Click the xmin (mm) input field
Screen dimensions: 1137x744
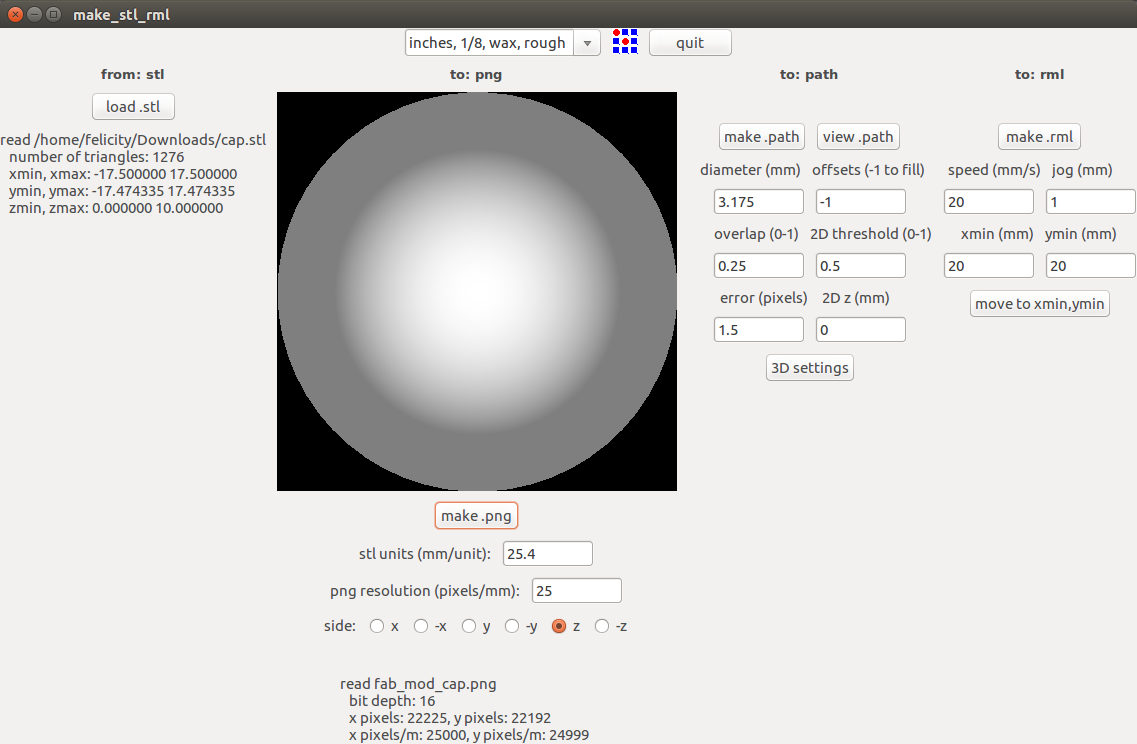988,265
